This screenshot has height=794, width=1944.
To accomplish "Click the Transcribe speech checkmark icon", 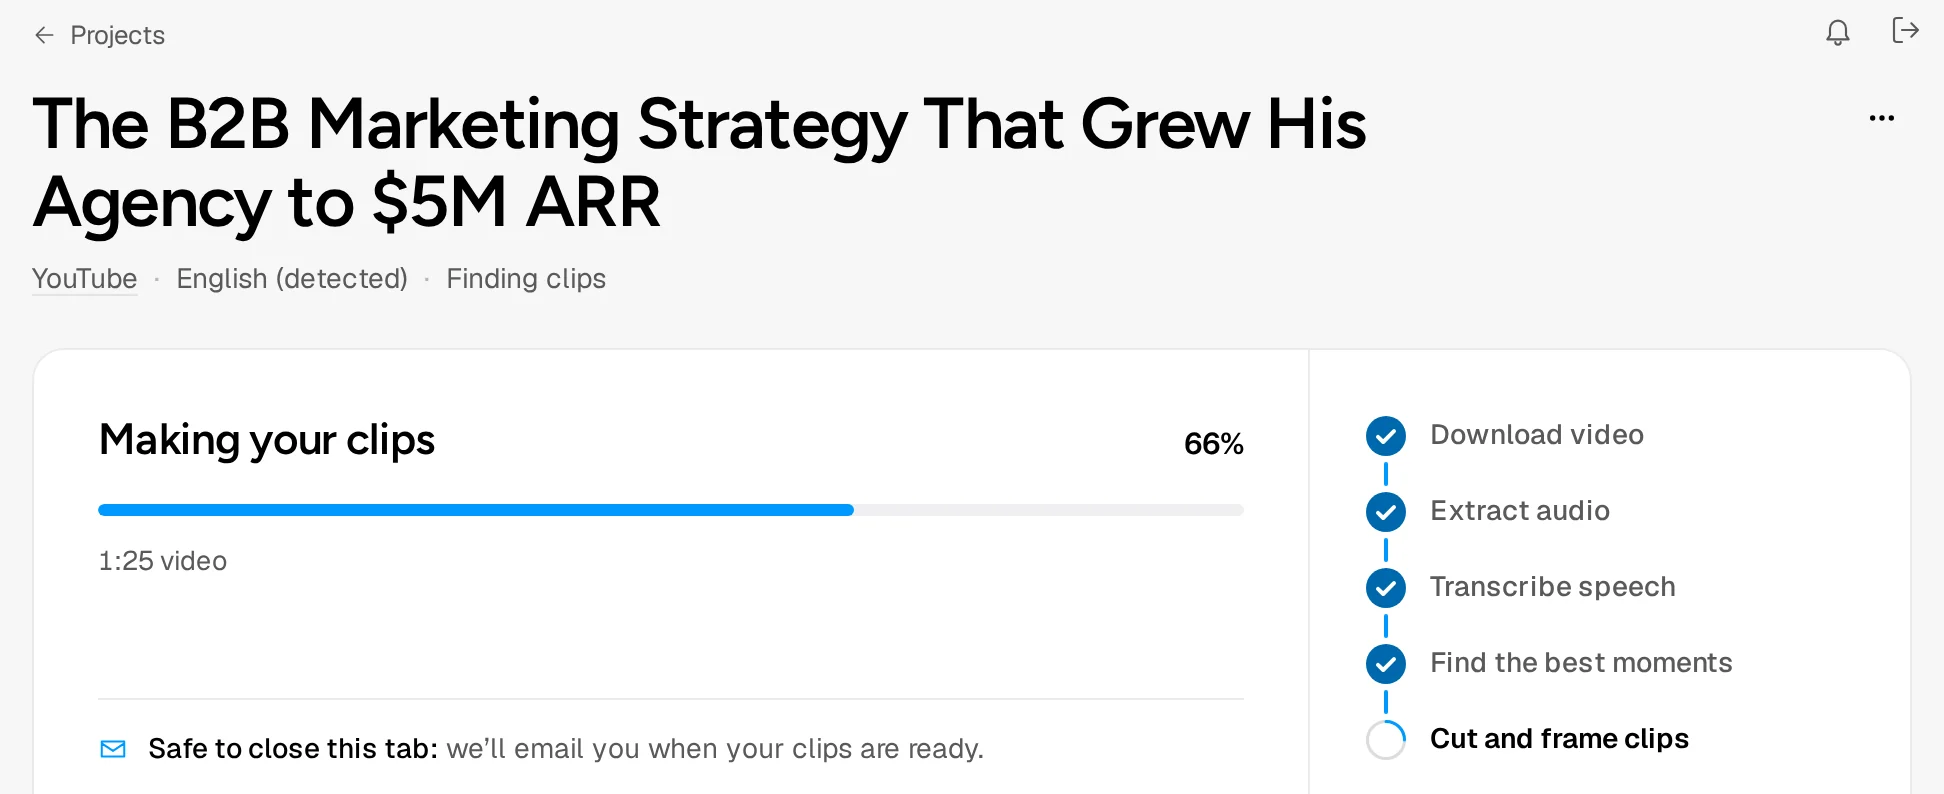I will coord(1386,588).
